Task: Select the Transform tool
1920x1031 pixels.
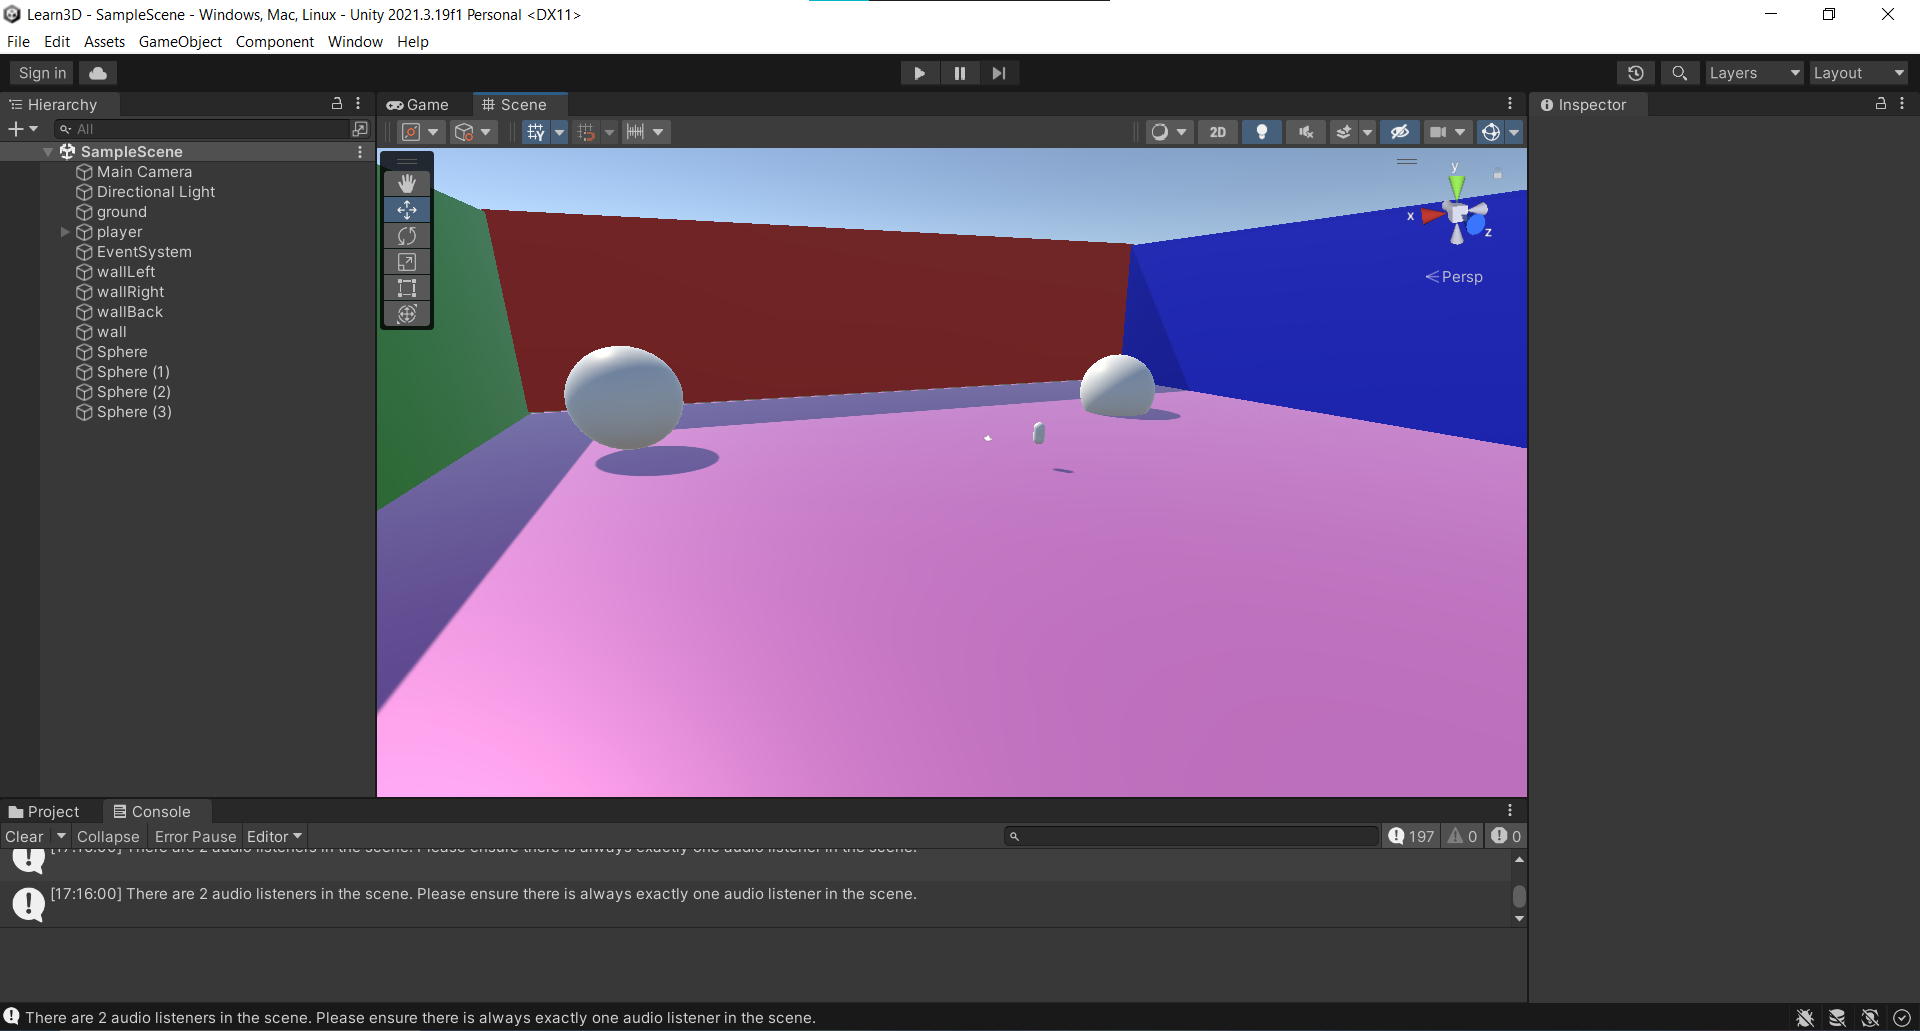Action: 407,314
